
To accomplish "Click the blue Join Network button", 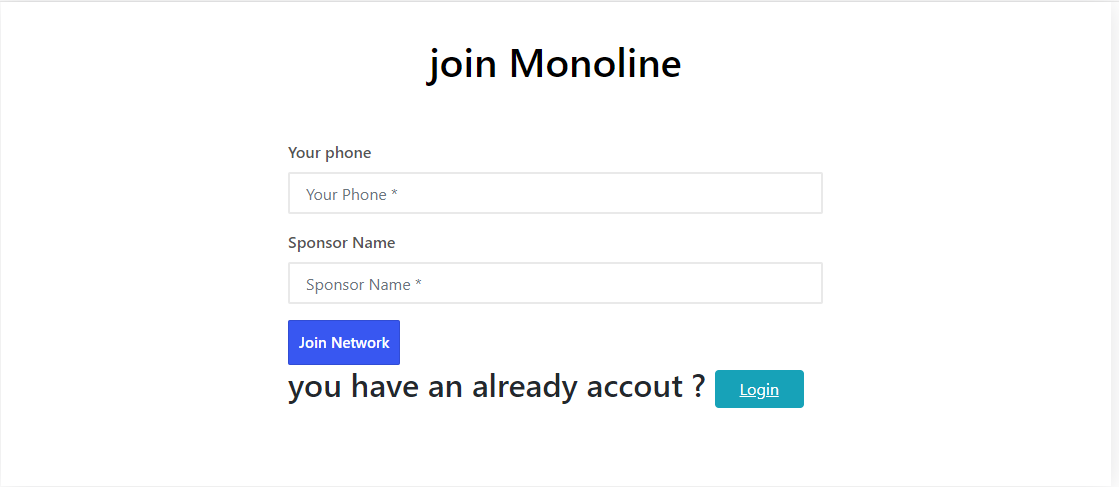I will [344, 342].
